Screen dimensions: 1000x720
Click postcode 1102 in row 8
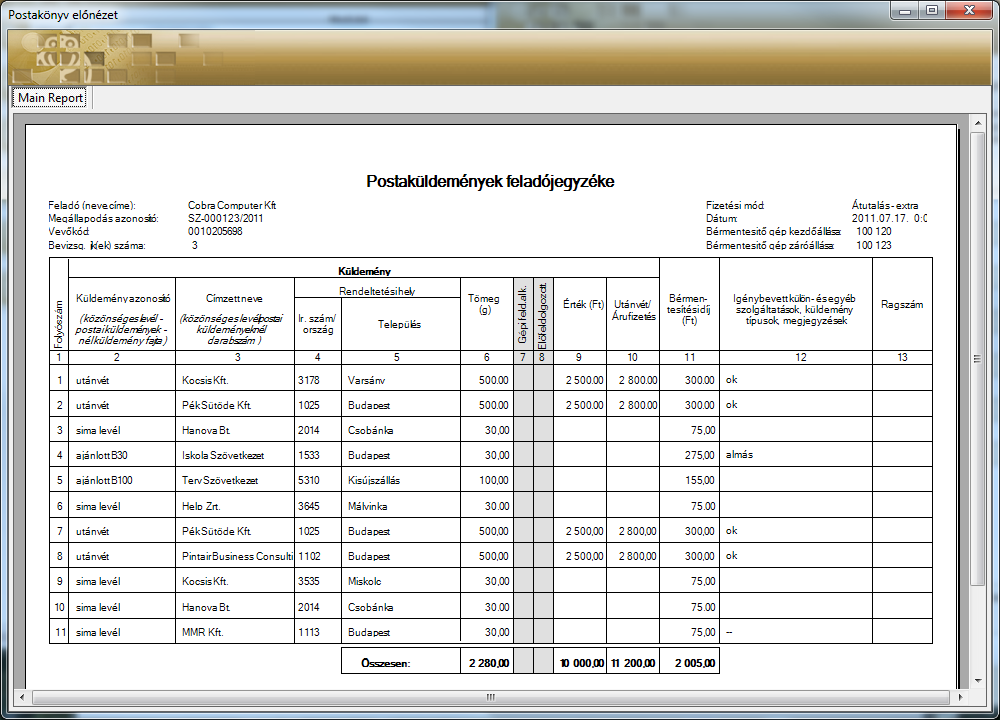(x=309, y=556)
